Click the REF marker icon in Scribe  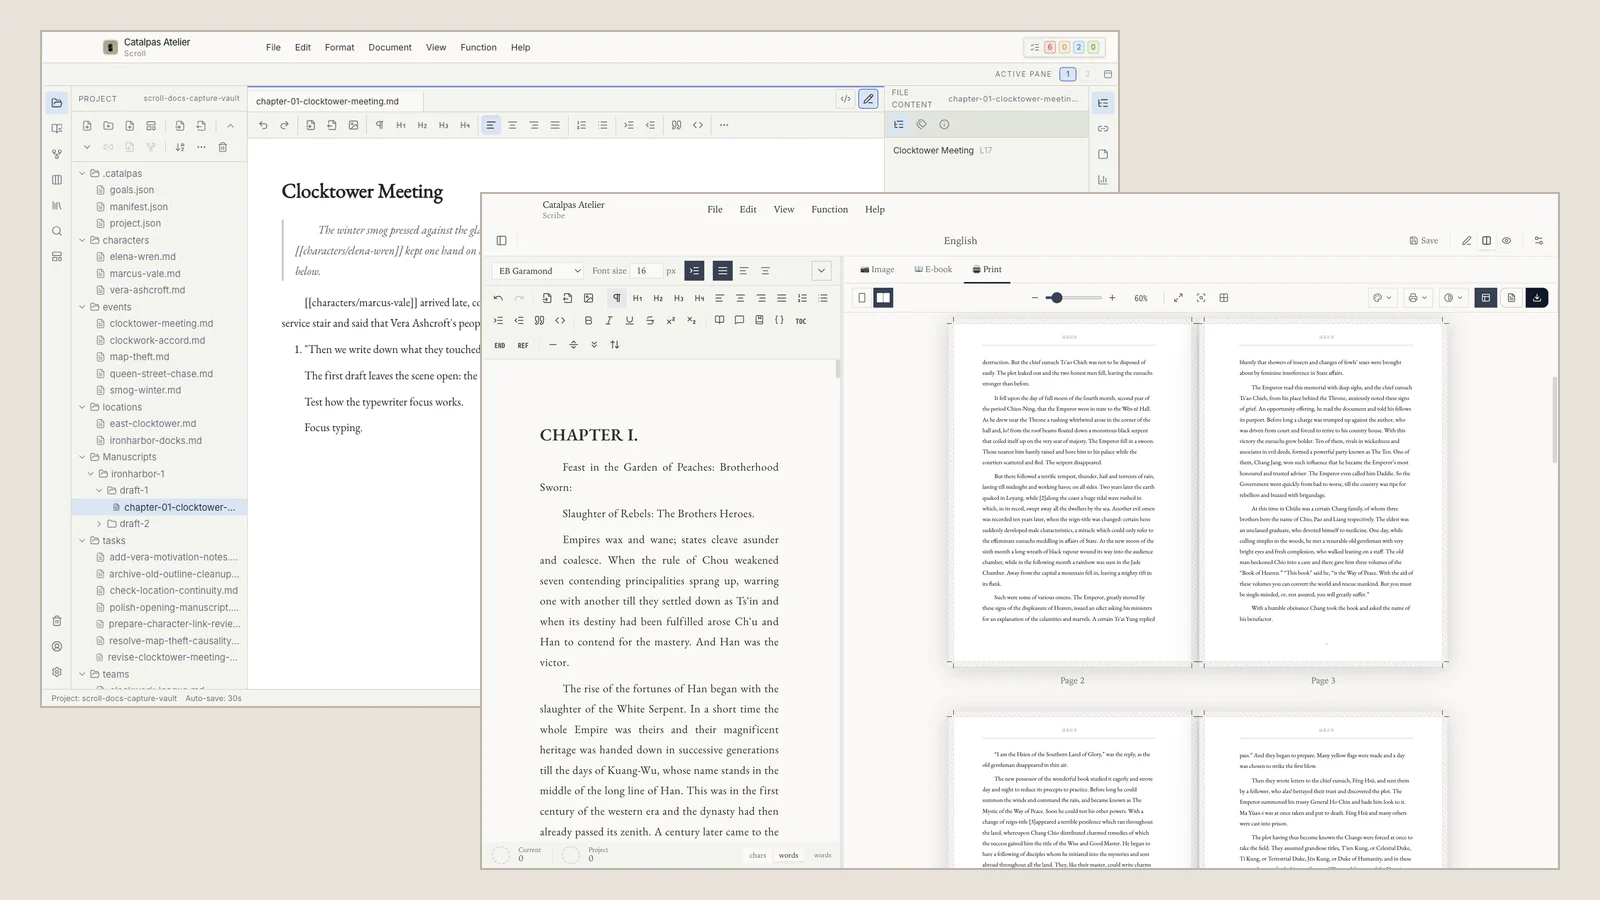point(523,345)
